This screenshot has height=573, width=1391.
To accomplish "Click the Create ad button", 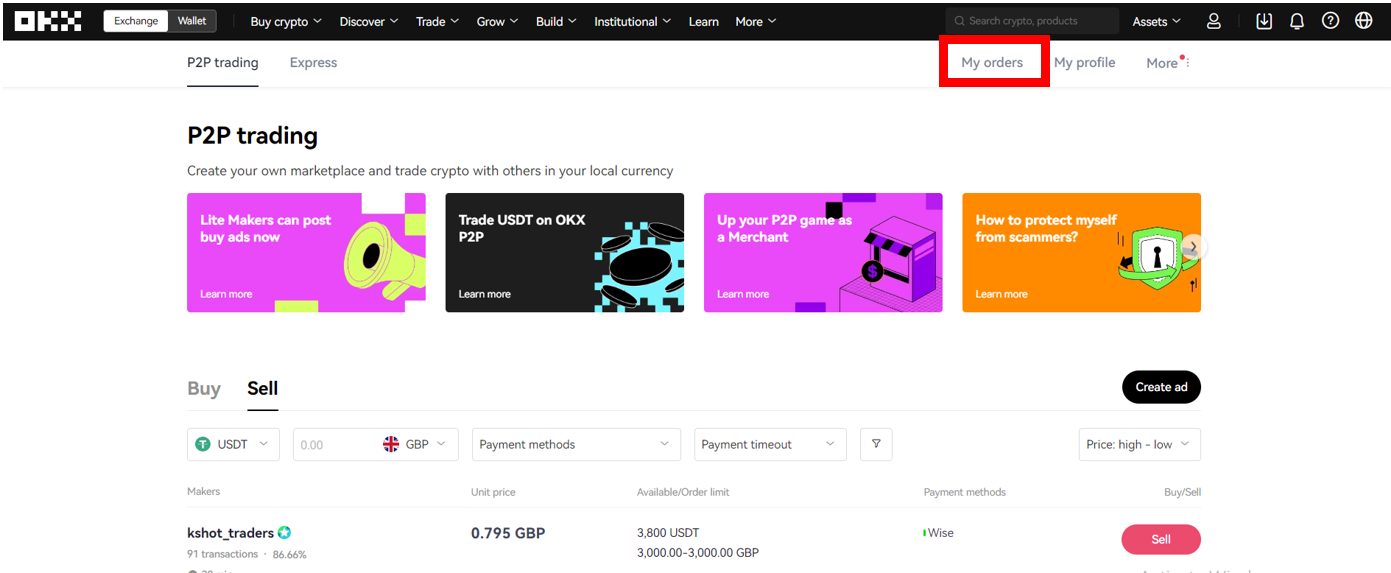I will coord(1161,387).
